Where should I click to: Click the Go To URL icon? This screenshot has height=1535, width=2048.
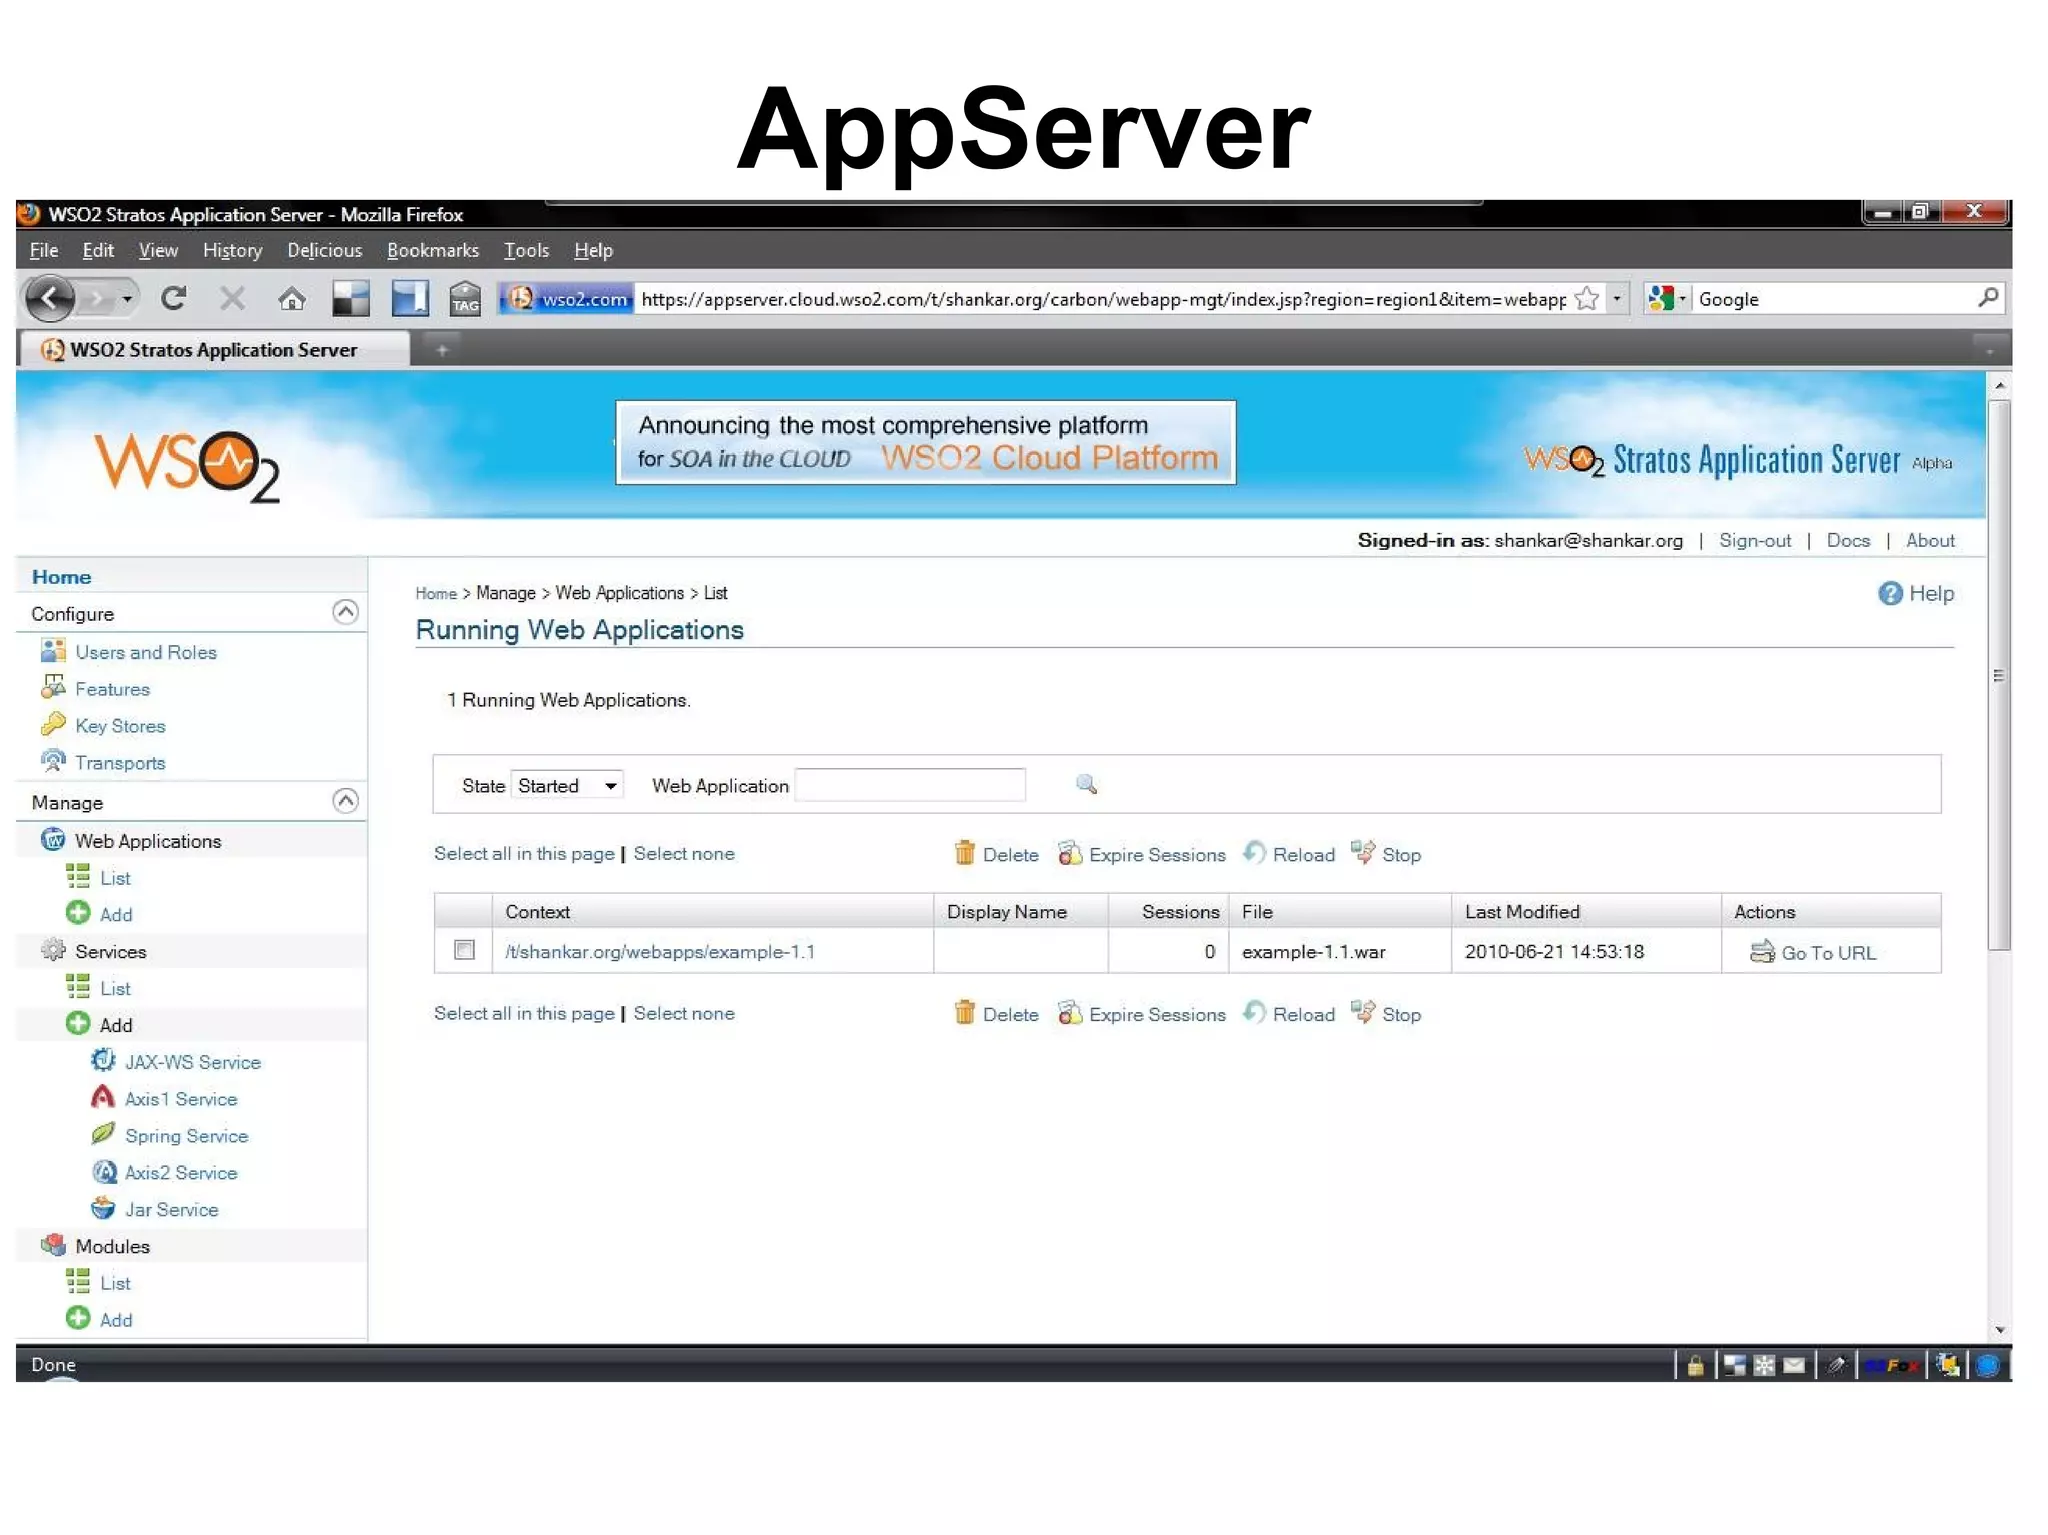point(1762,952)
